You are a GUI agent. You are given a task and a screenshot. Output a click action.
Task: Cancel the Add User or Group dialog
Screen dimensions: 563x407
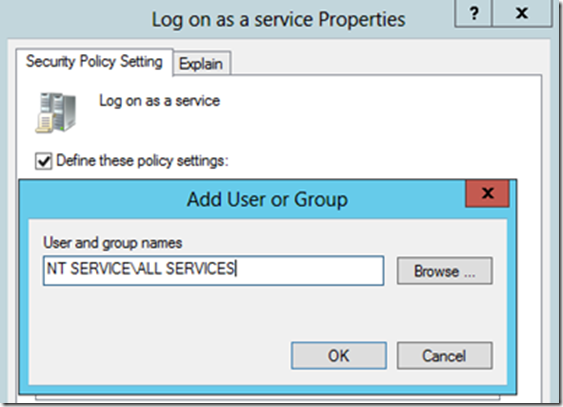[445, 356]
